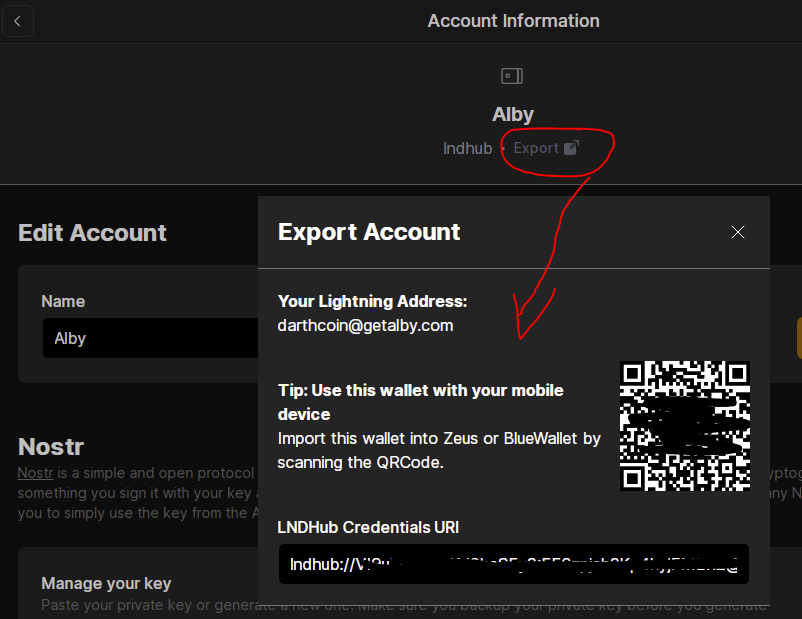Image resolution: width=802 pixels, height=619 pixels.
Task: Open the Export link
Action: pos(546,148)
